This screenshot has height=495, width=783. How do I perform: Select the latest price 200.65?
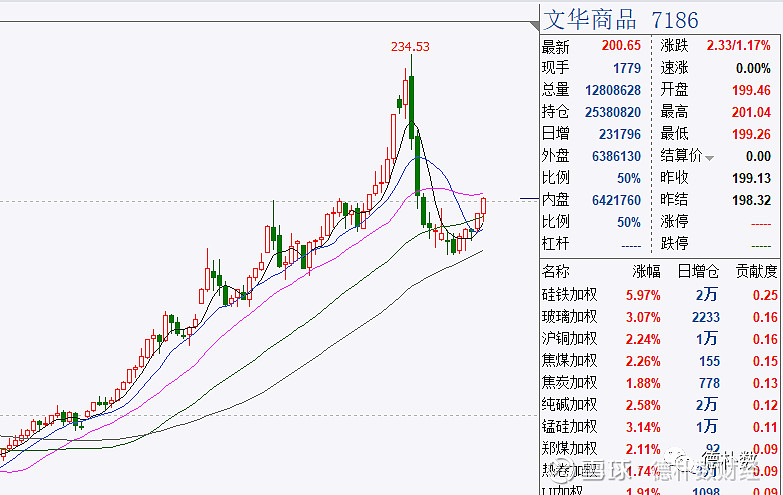(621, 45)
